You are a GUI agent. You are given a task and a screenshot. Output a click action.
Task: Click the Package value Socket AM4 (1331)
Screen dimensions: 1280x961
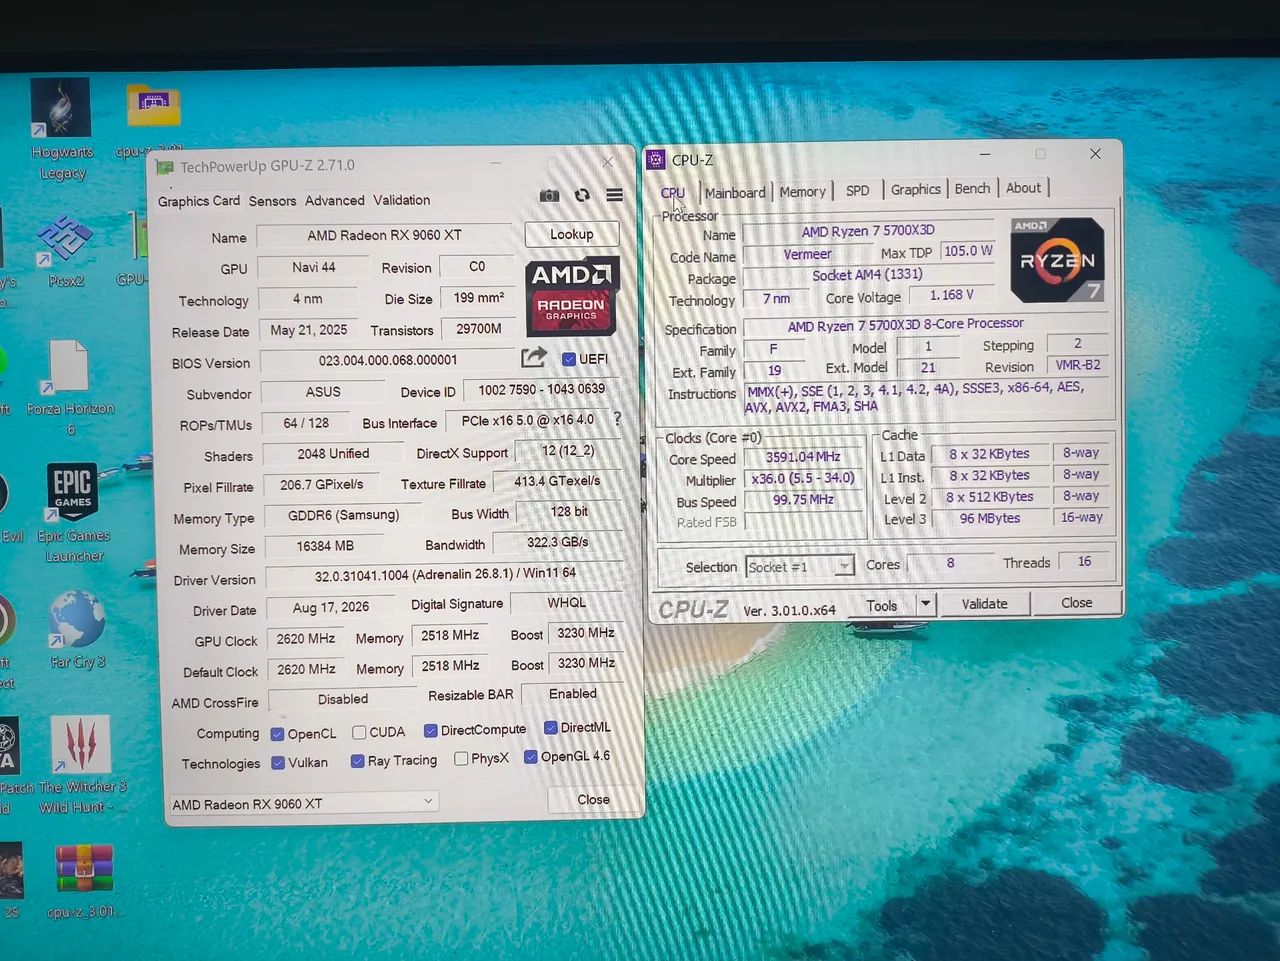[x=867, y=275]
